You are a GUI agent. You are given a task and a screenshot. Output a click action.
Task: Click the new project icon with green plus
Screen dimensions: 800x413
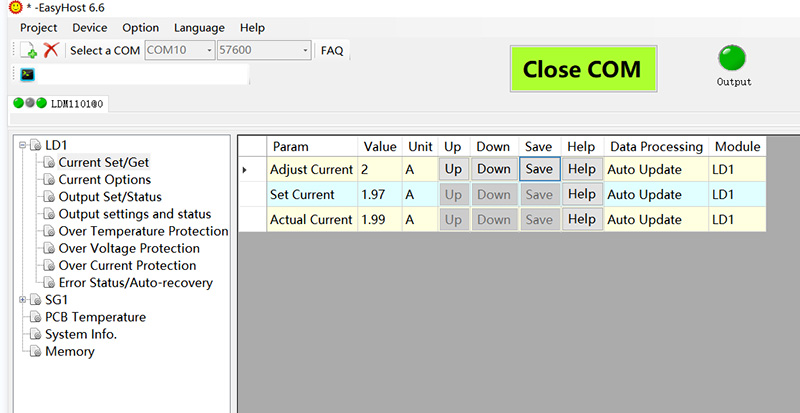click(x=29, y=50)
